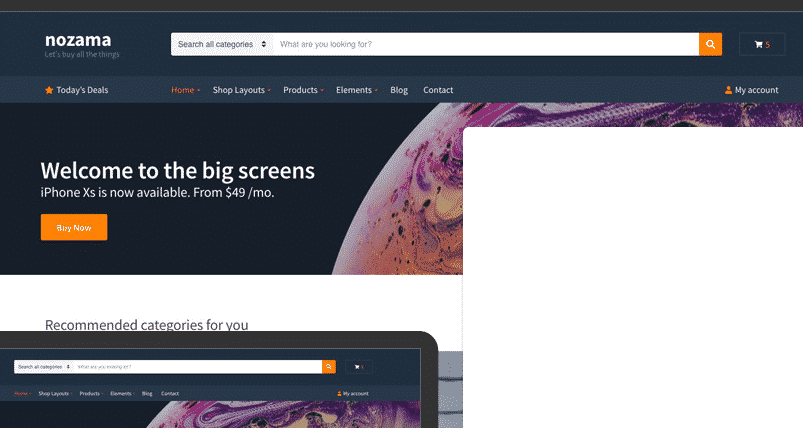Click the orange search magnifier button
This screenshot has width=803, height=428.
[710, 45]
